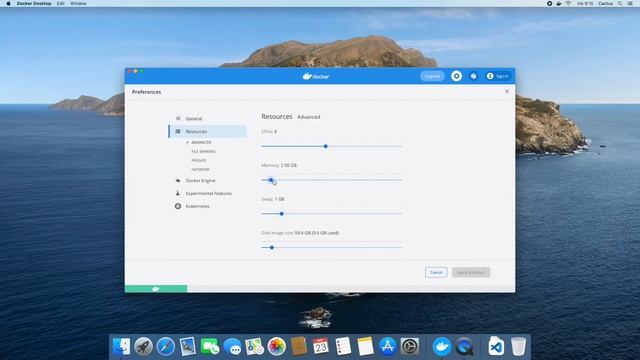Click the Upgrade button in Docker header
Screen dimensions: 640x360
(x=432, y=76)
